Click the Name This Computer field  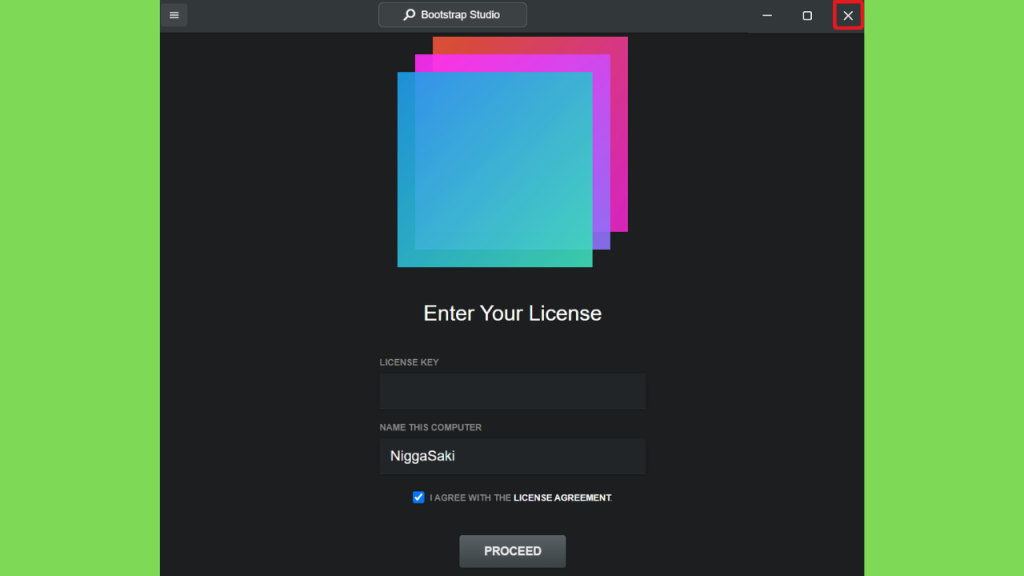coord(513,456)
